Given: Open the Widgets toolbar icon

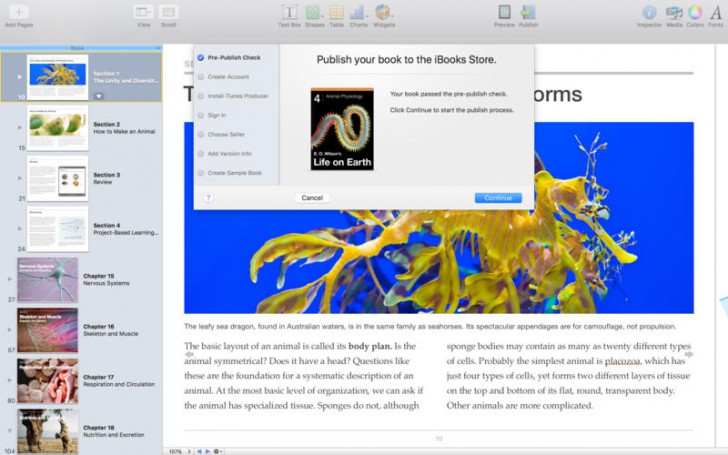Looking at the screenshot, I should click(x=384, y=12).
